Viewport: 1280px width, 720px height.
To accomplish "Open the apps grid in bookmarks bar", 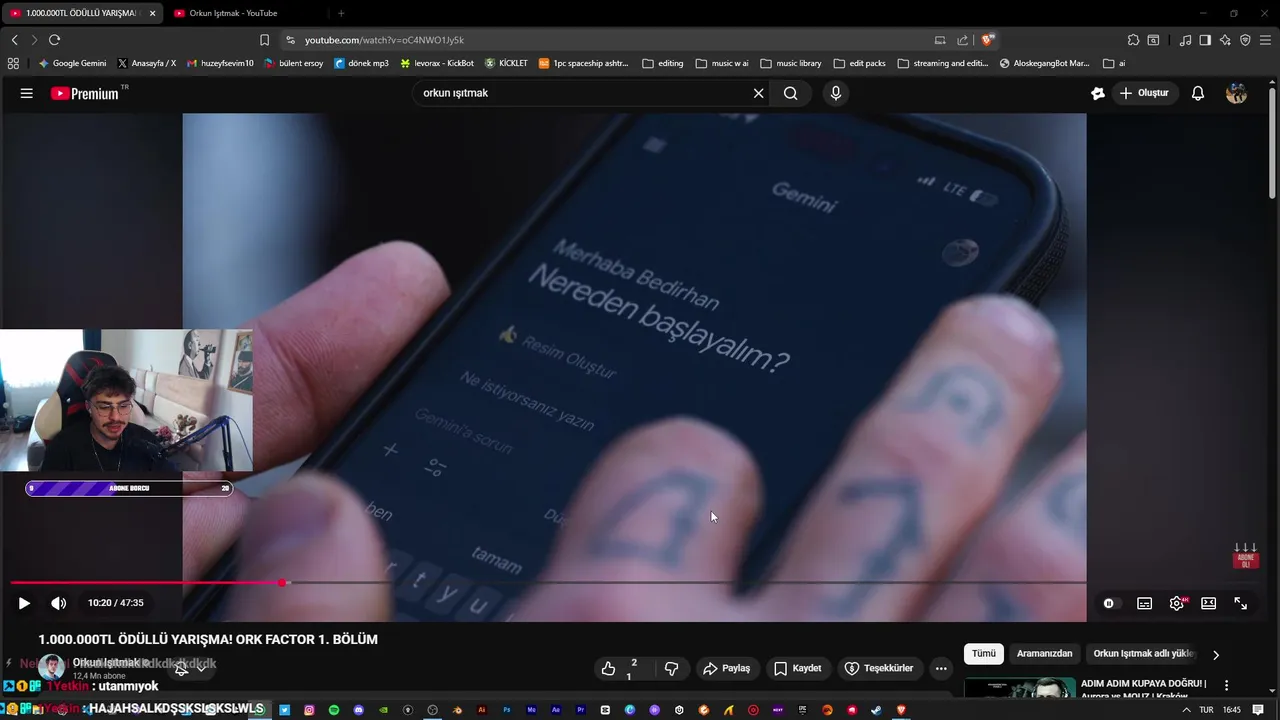I will pyautogui.click(x=13, y=63).
